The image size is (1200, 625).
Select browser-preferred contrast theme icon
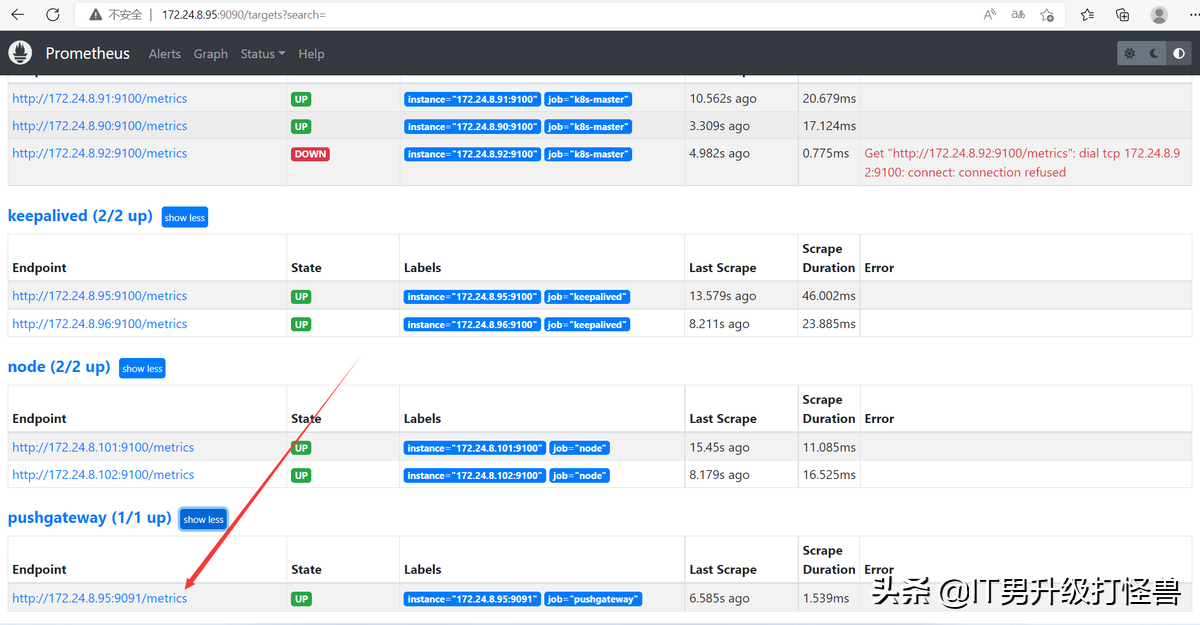pos(1180,54)
